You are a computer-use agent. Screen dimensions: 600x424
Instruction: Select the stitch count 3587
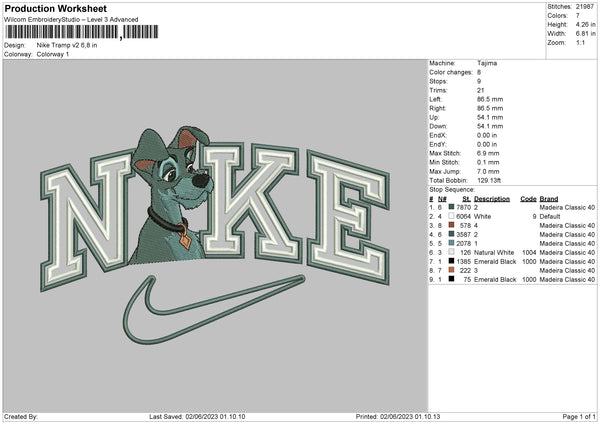[463, 235]
